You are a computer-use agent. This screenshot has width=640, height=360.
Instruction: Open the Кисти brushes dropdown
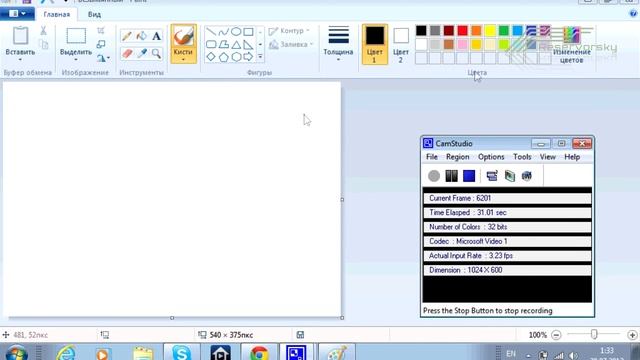183,60
